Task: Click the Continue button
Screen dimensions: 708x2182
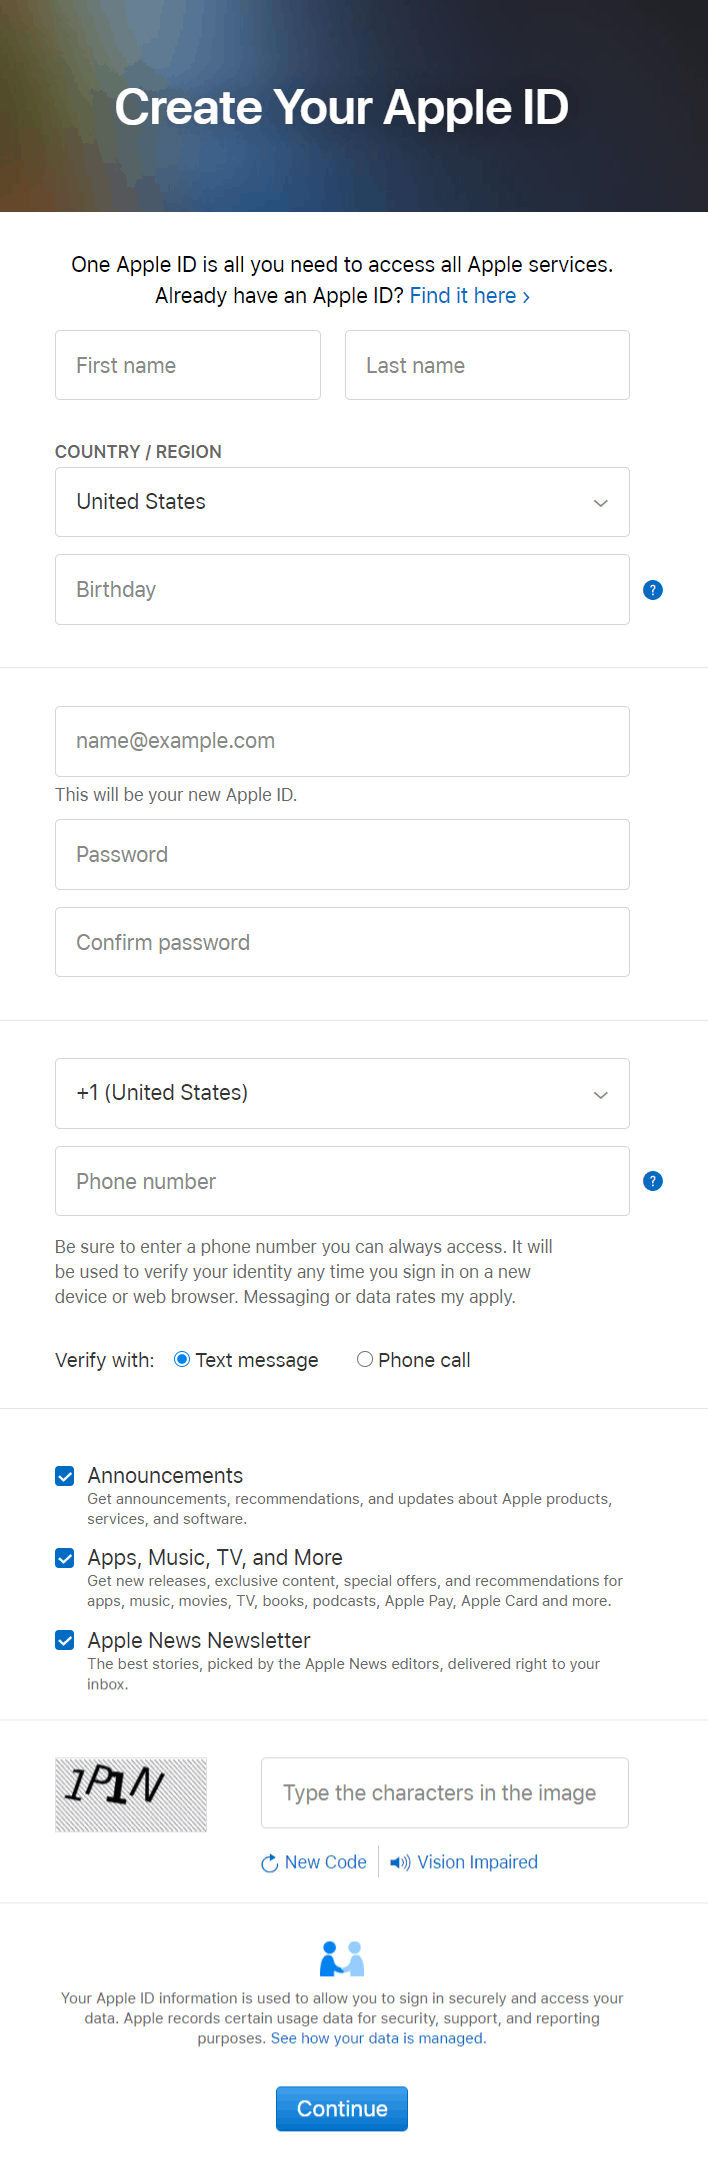Action: tap(342, 2108)
